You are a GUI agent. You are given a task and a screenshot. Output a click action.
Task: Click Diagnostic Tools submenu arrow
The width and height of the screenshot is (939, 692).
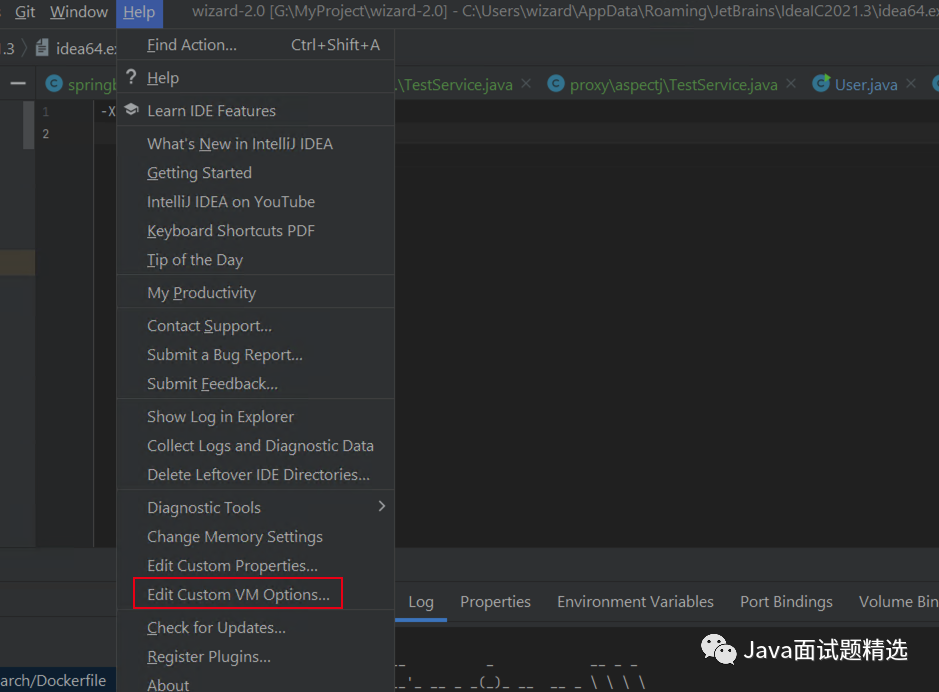[x=382, y=506]
